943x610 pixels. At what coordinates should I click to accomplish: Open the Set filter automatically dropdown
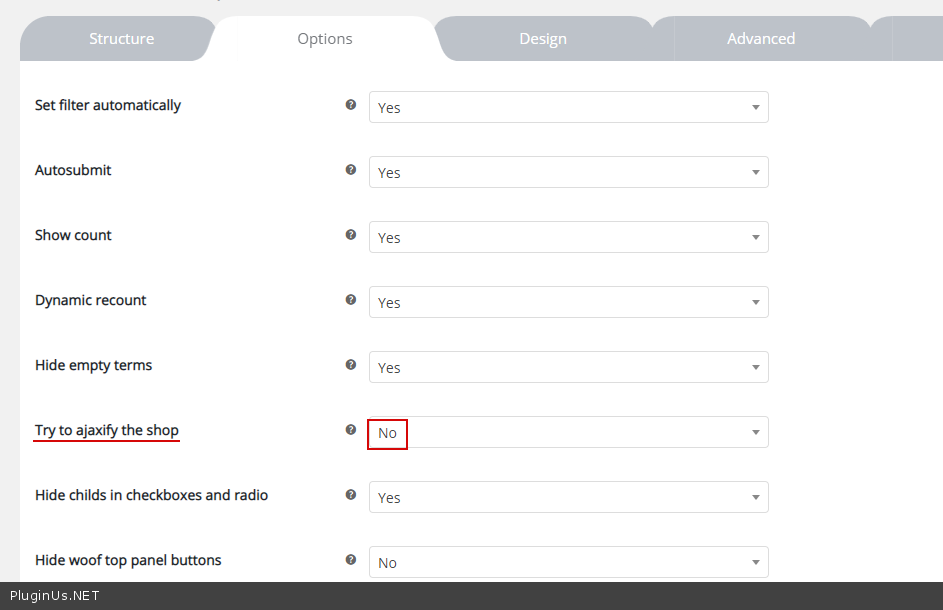point(568,107)
